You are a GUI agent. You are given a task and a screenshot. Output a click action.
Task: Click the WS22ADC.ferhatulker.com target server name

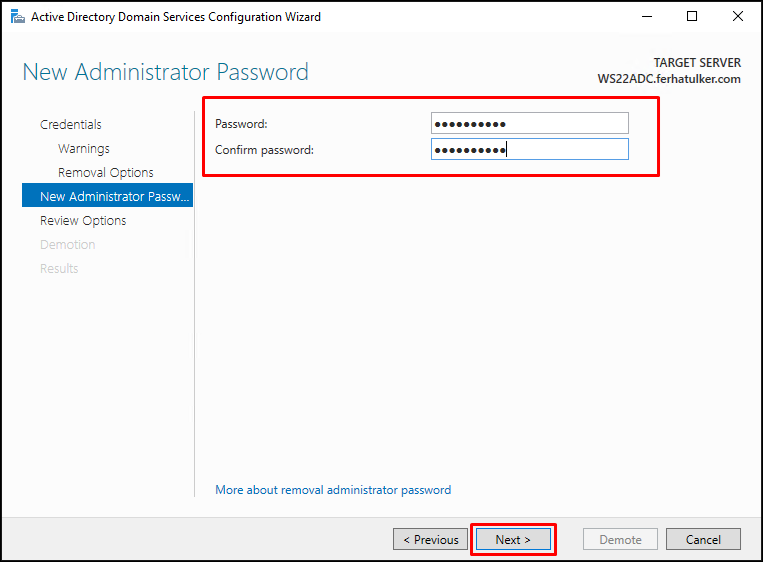669,79
